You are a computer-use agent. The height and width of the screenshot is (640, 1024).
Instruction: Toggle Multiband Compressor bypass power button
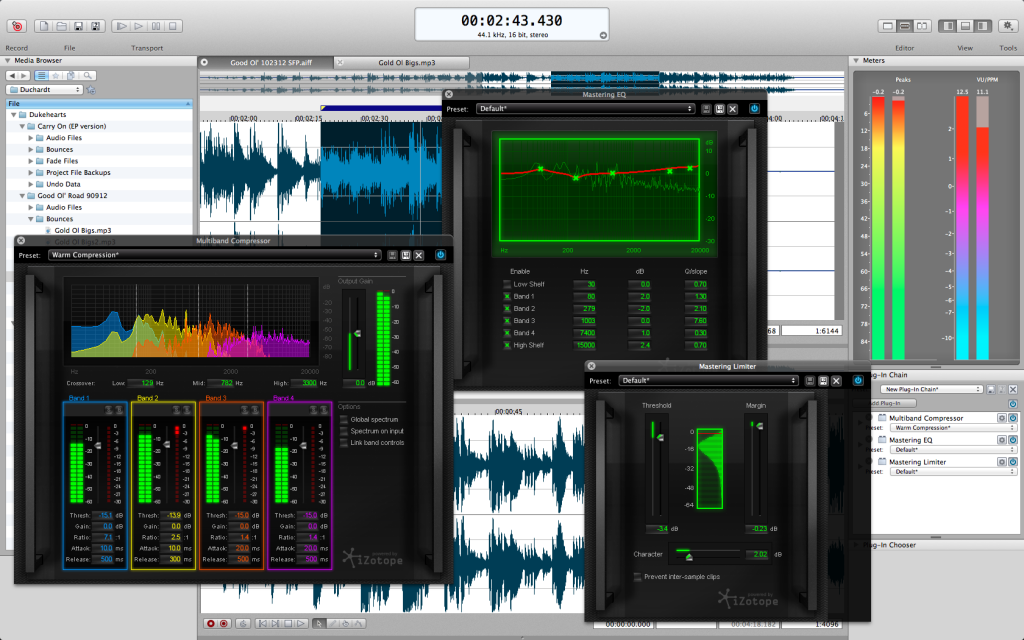(440, 255)
